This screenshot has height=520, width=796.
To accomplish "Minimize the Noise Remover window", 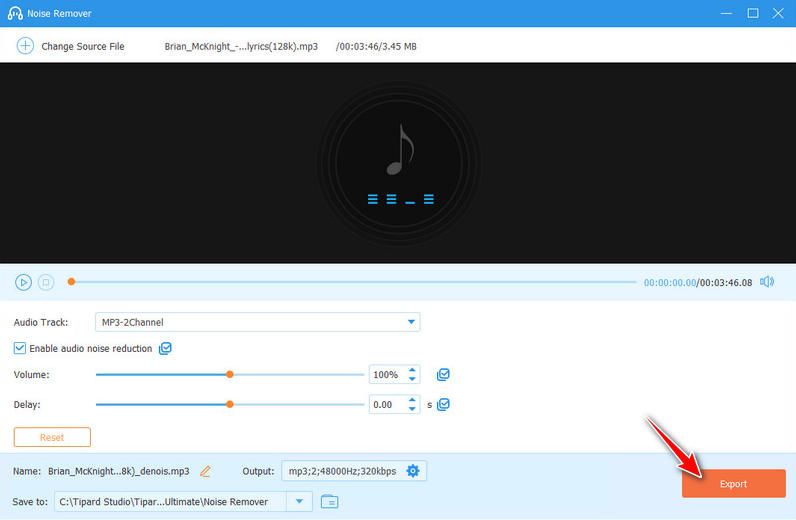I will [x=726, y=13].
